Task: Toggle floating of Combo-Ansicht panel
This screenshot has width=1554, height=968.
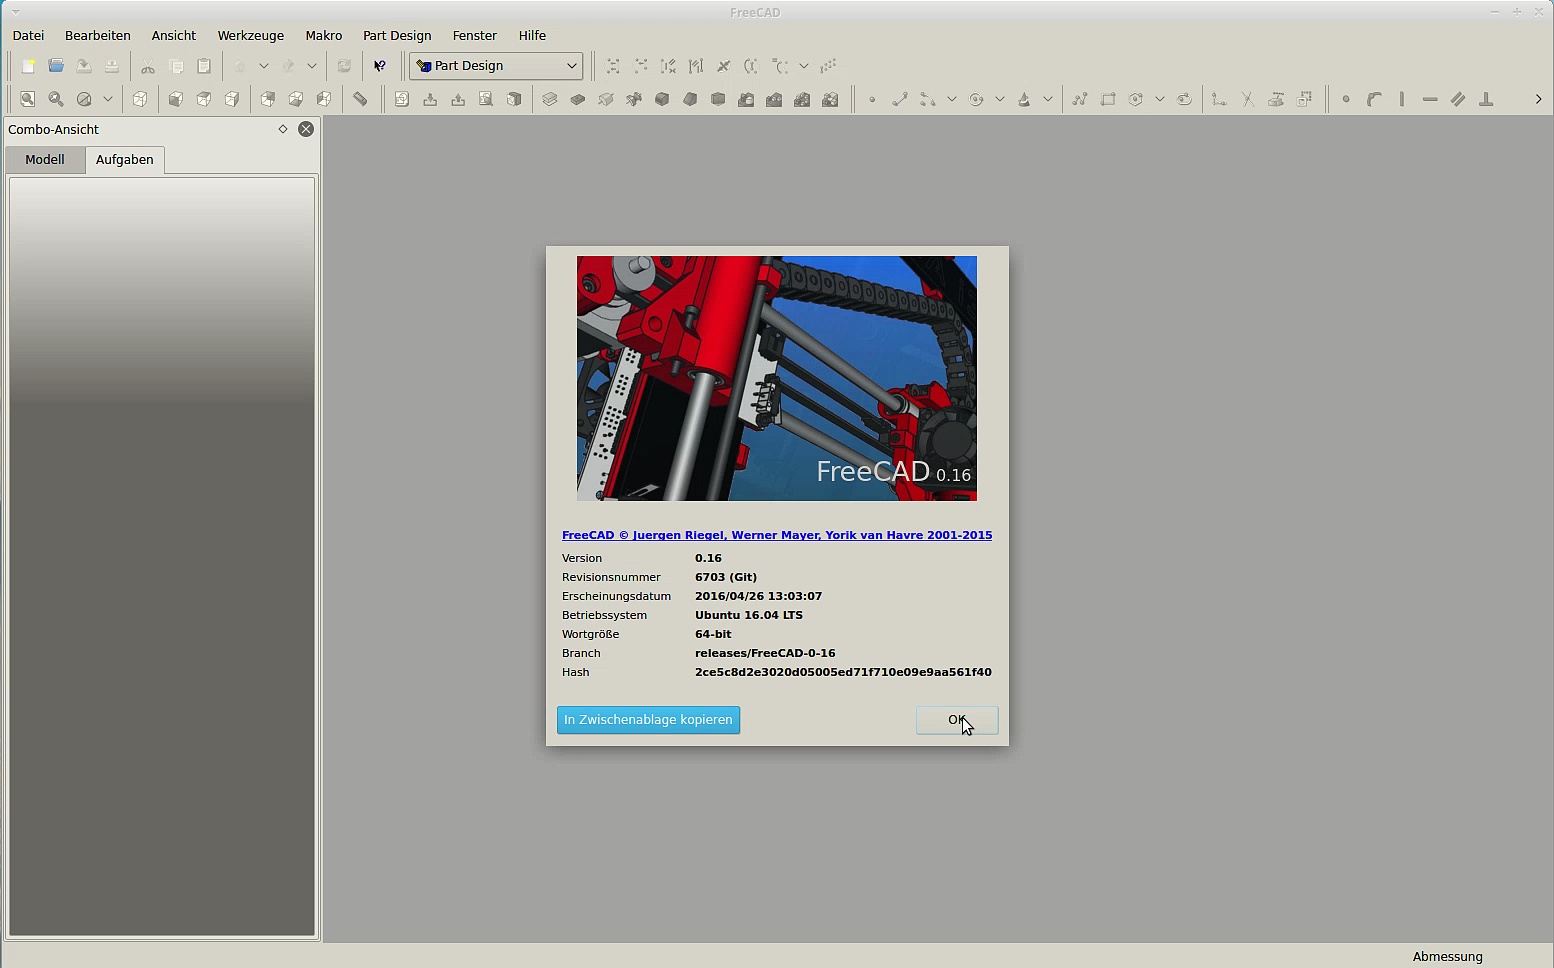Action: coord(283,129)
